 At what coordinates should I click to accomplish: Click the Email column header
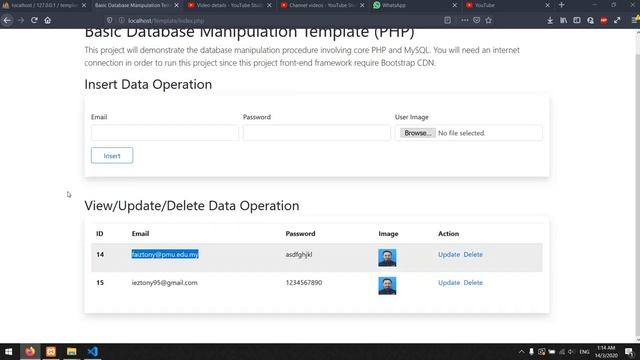[x=140, y=233]
